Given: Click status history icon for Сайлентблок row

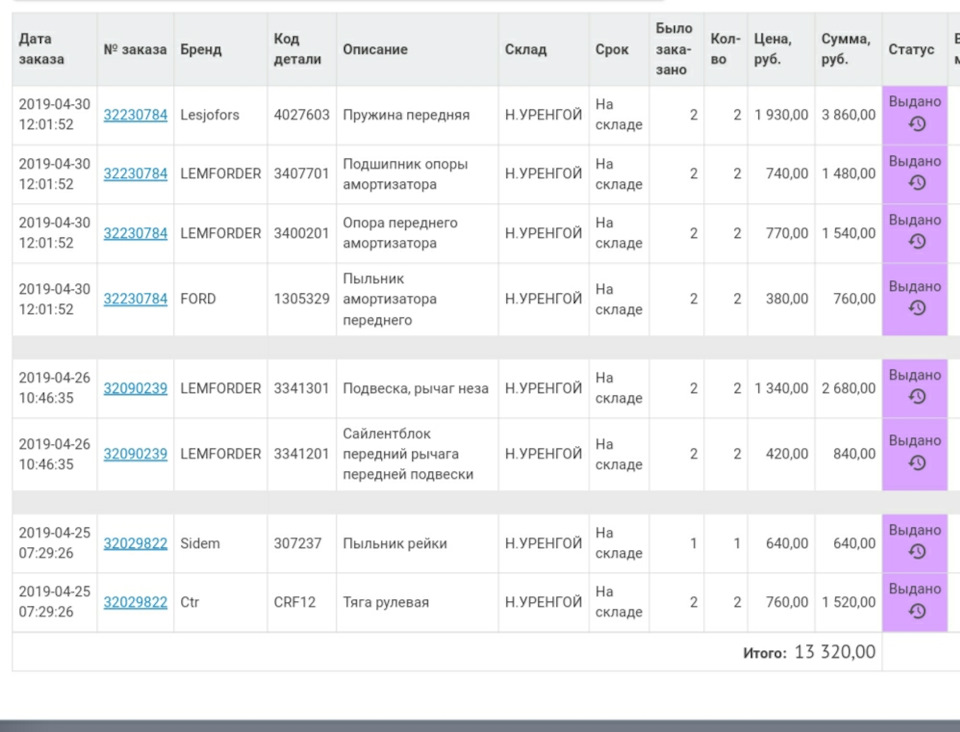Looking at the screenshot, I should (x=916, y=463).
